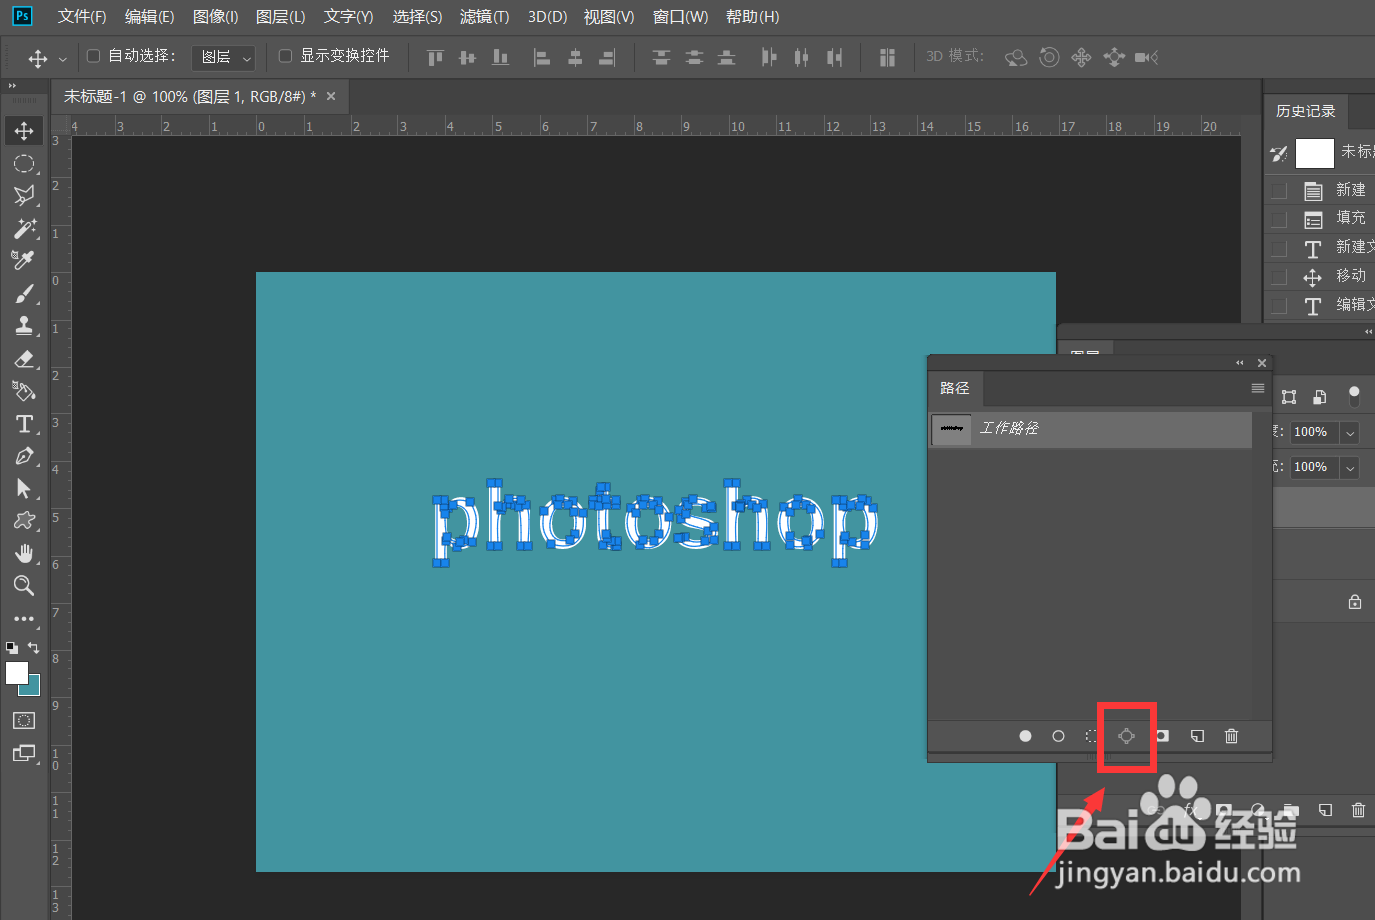Click 3D rotate mode icon
The width and height of the screenshot is (1375, 920).
1016,57
